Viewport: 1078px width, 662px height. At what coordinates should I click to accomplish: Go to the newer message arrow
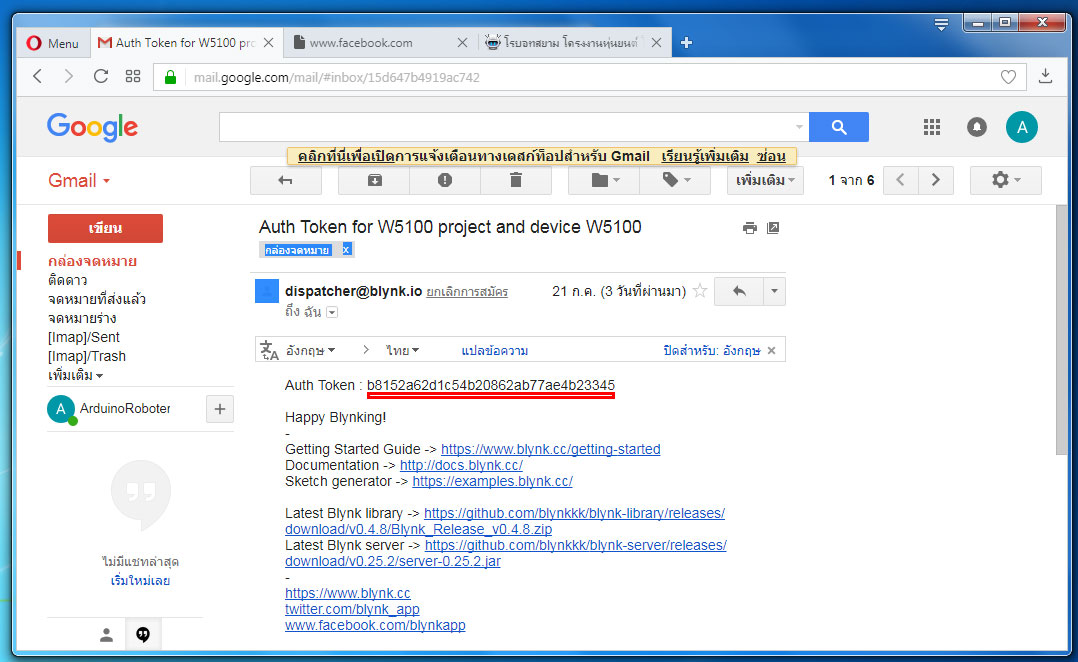coord(901,181)
